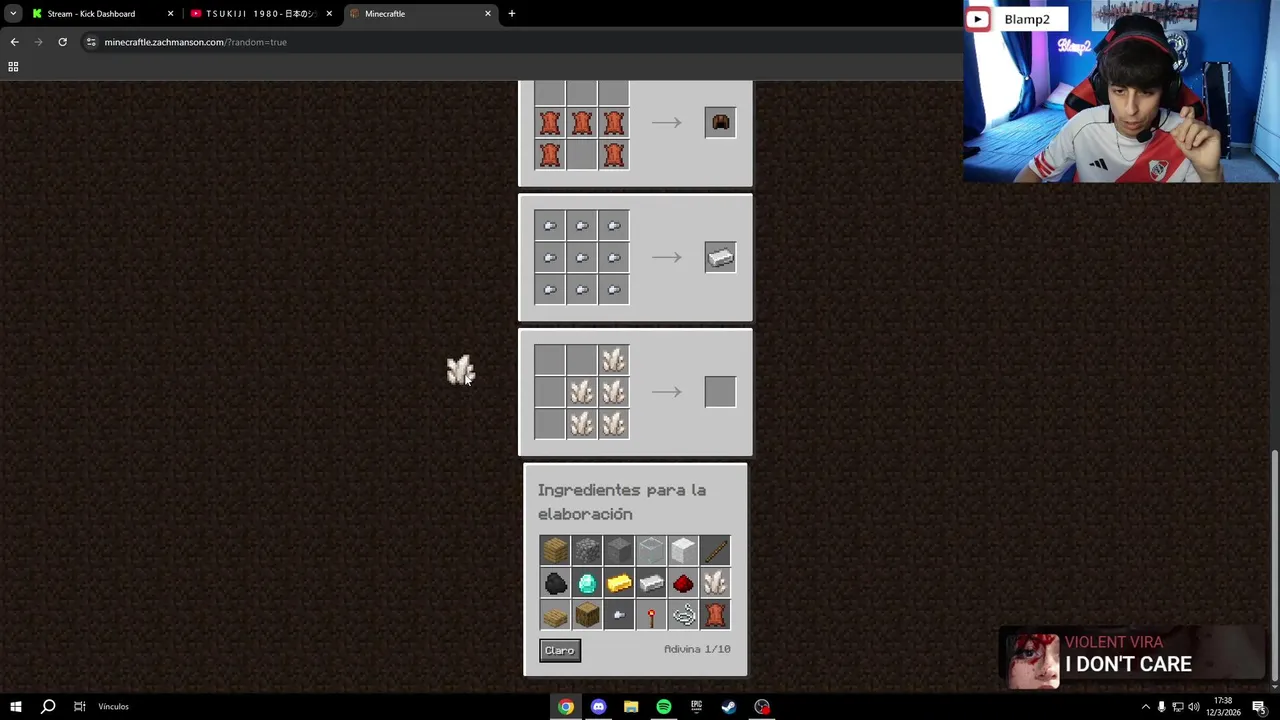Open a new browser tab
1280x720 pixels.
[x=512, y=14]
